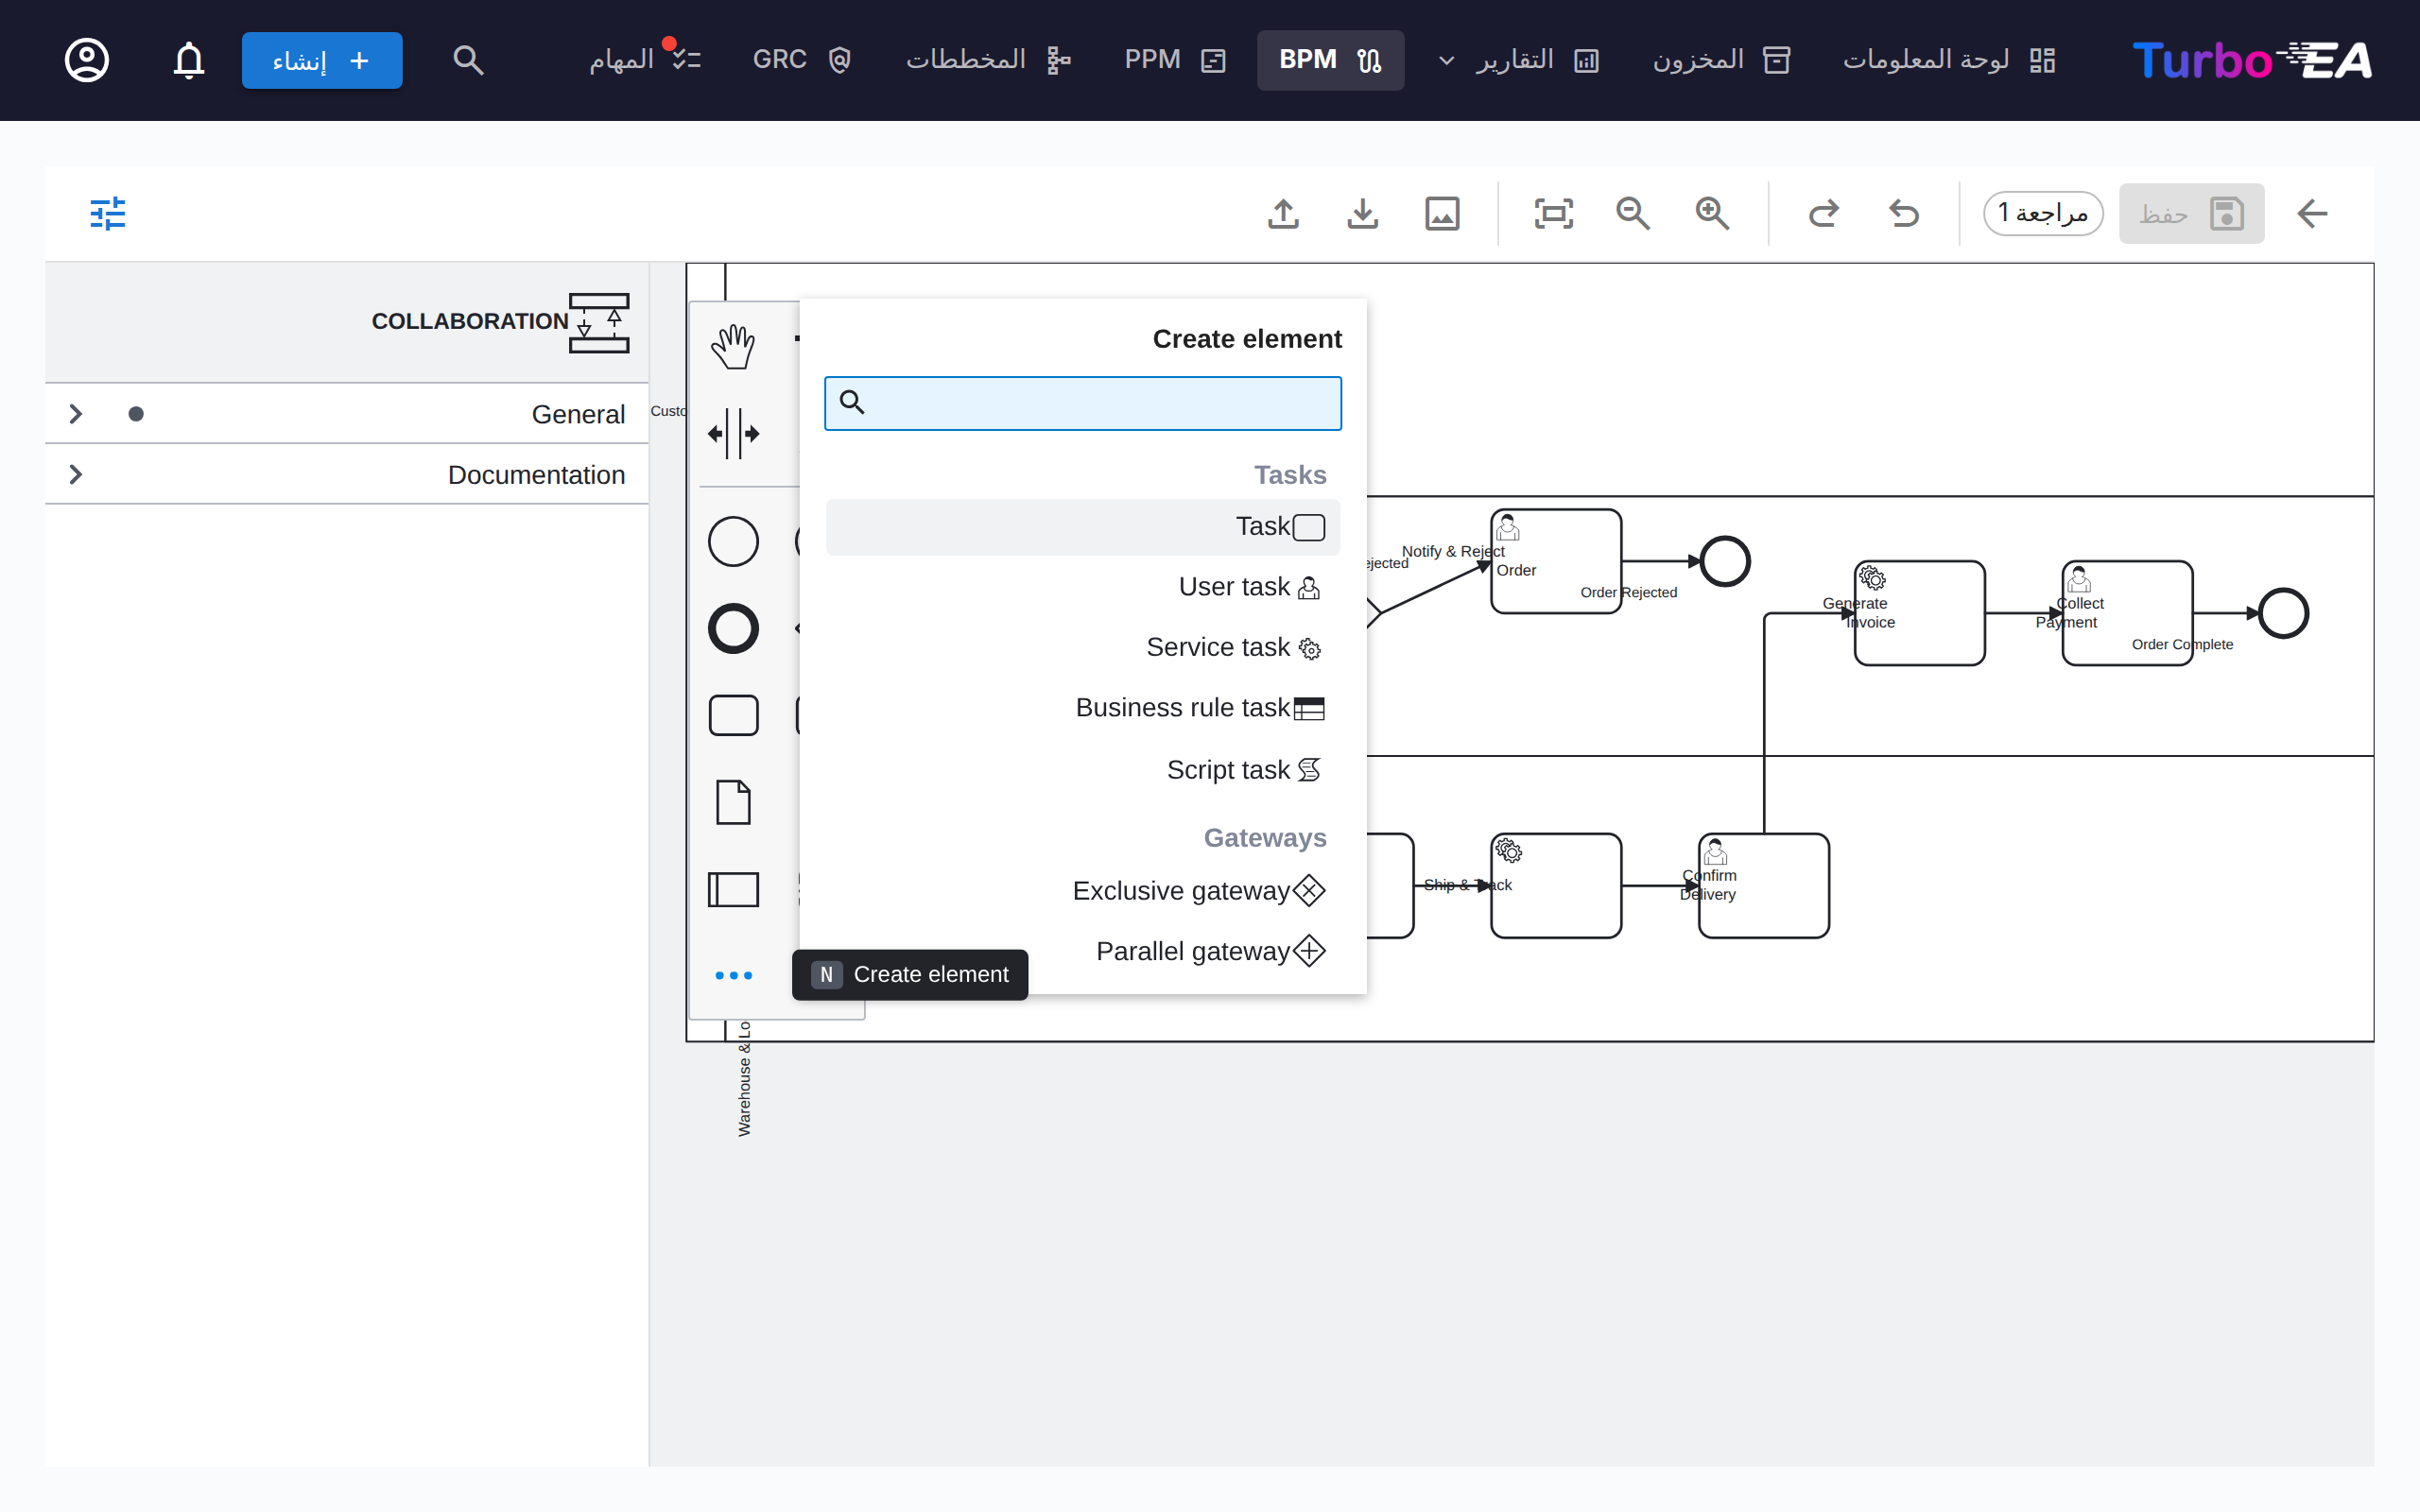
Task: Fit the diagram to the viewport
Action: click(x=1553, y=213)
